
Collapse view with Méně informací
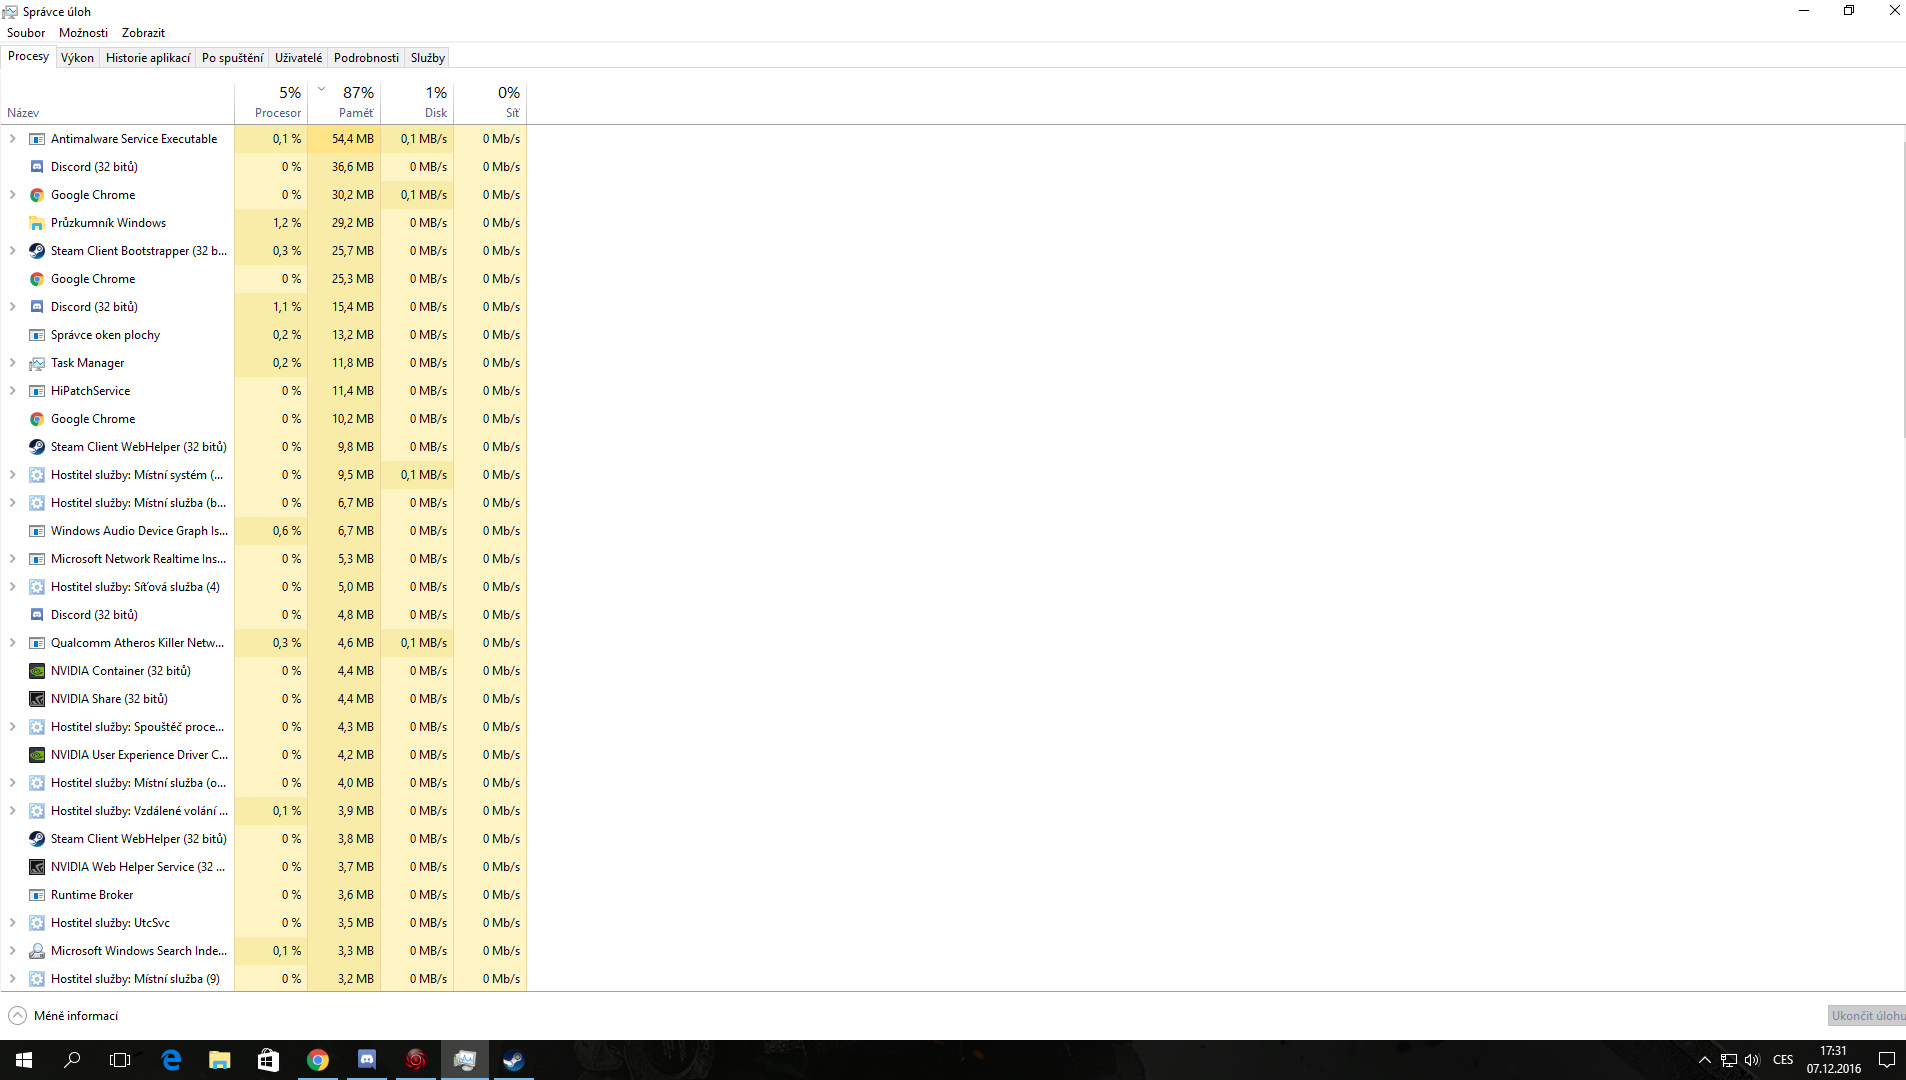coord(64,1016)
